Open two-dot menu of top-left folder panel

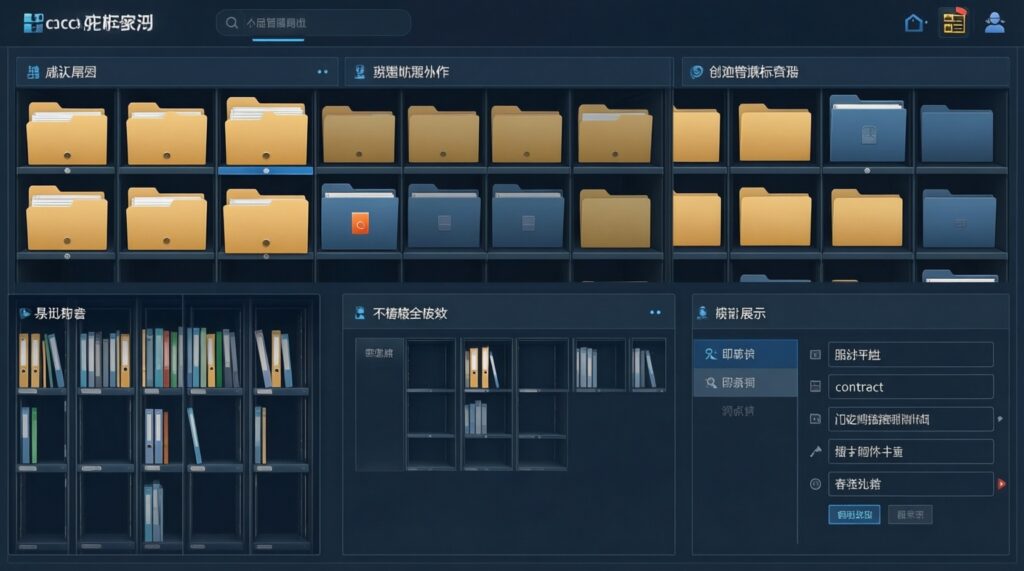click(322, 72)
